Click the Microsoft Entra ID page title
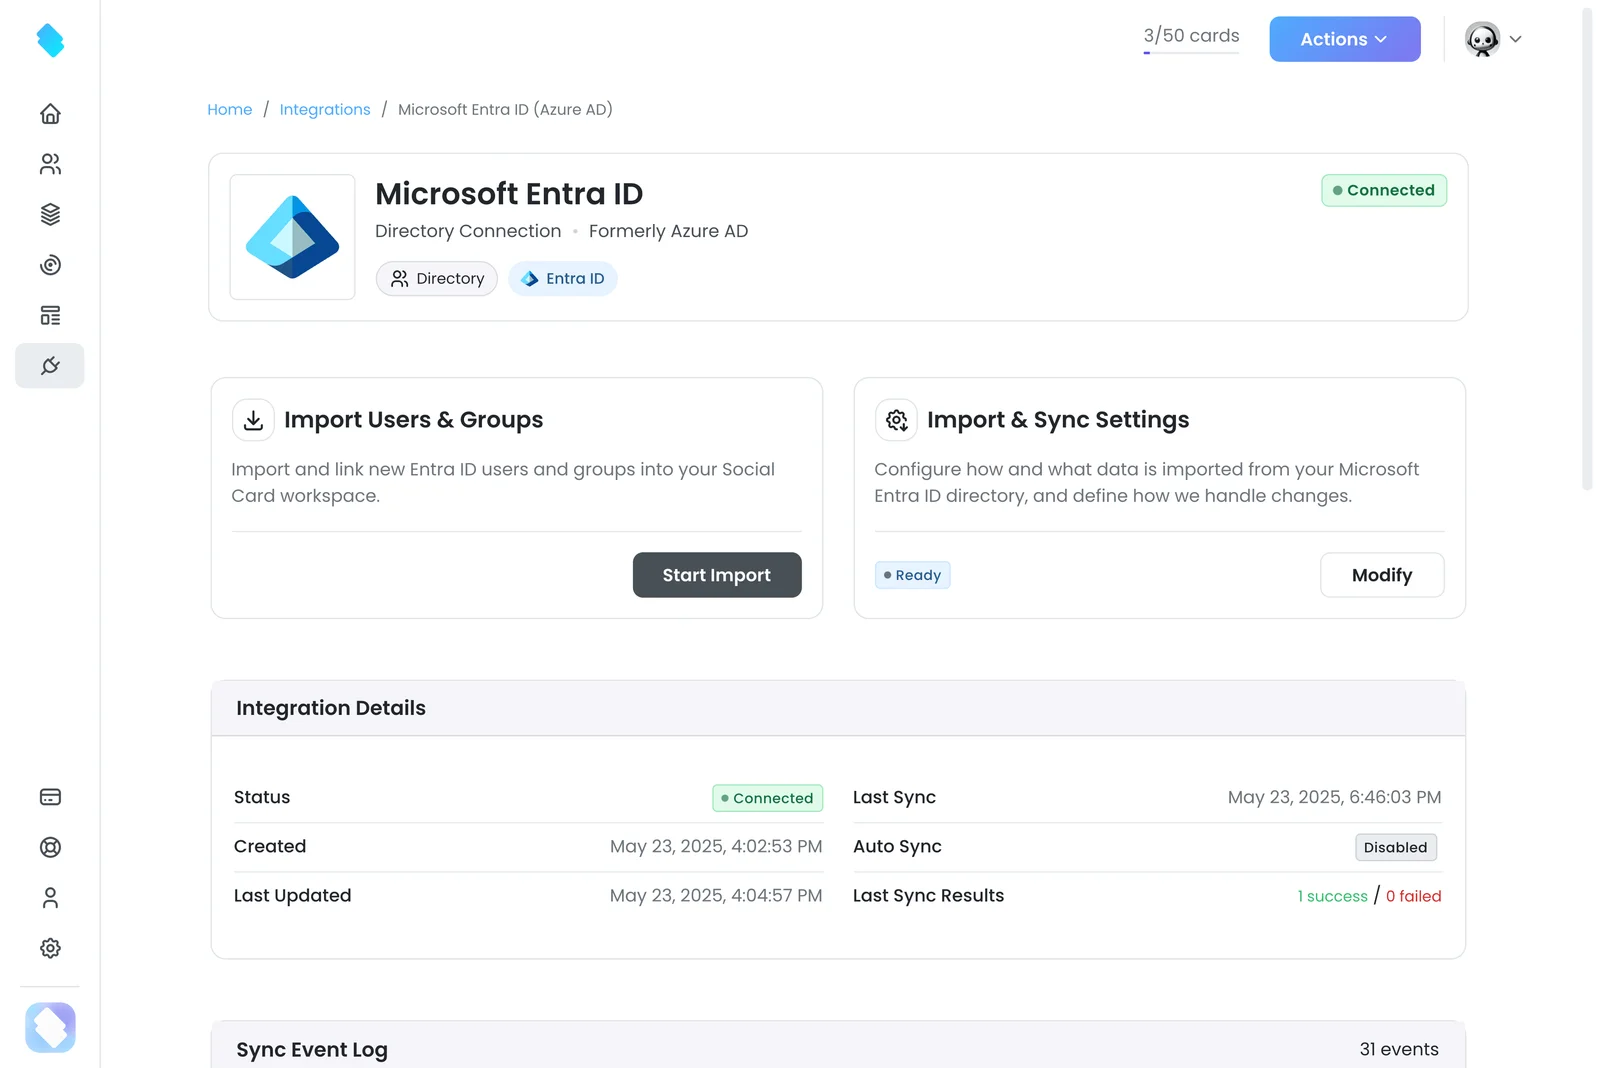This screenshot has height=1068, width=1600. coord(509,193)
